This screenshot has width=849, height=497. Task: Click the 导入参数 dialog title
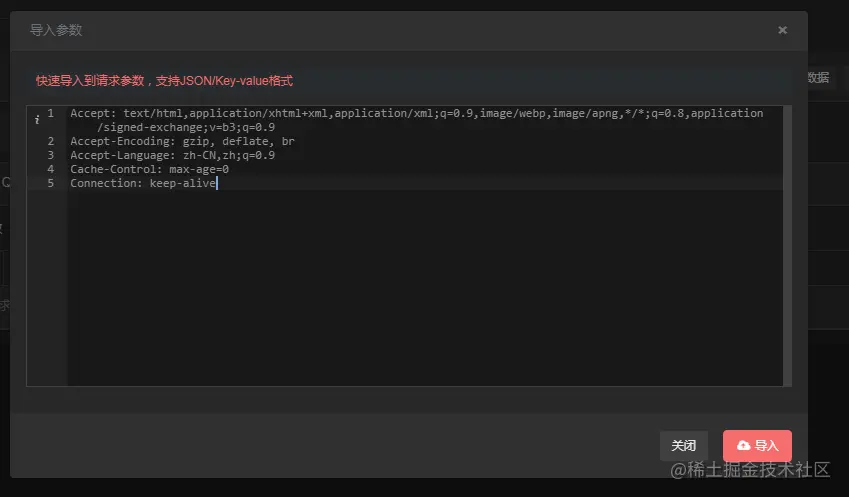[56, 30]
